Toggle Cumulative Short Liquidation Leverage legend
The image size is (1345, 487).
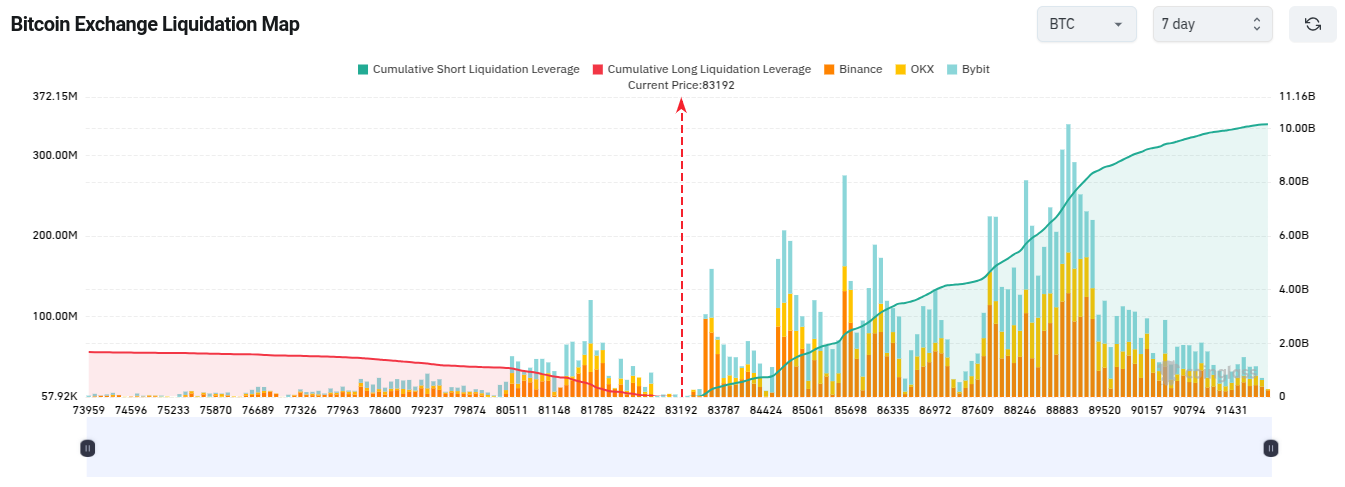(x=468, y=69)
